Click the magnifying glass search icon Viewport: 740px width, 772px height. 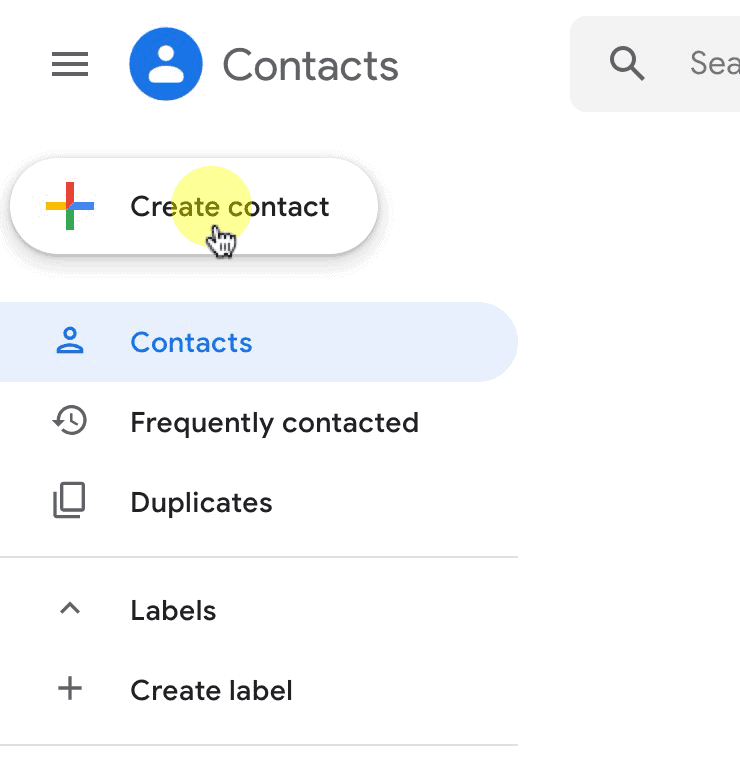pos(627,64)
